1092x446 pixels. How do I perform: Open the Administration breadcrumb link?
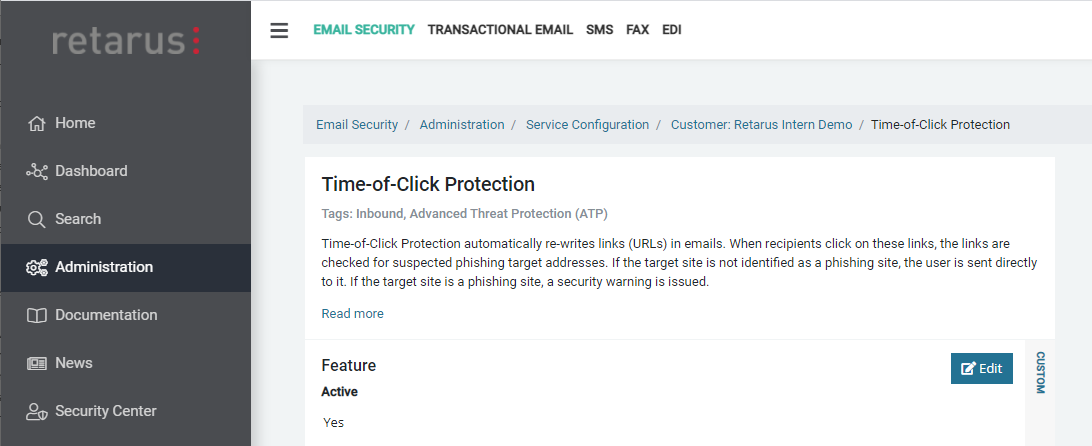[462, 125]
